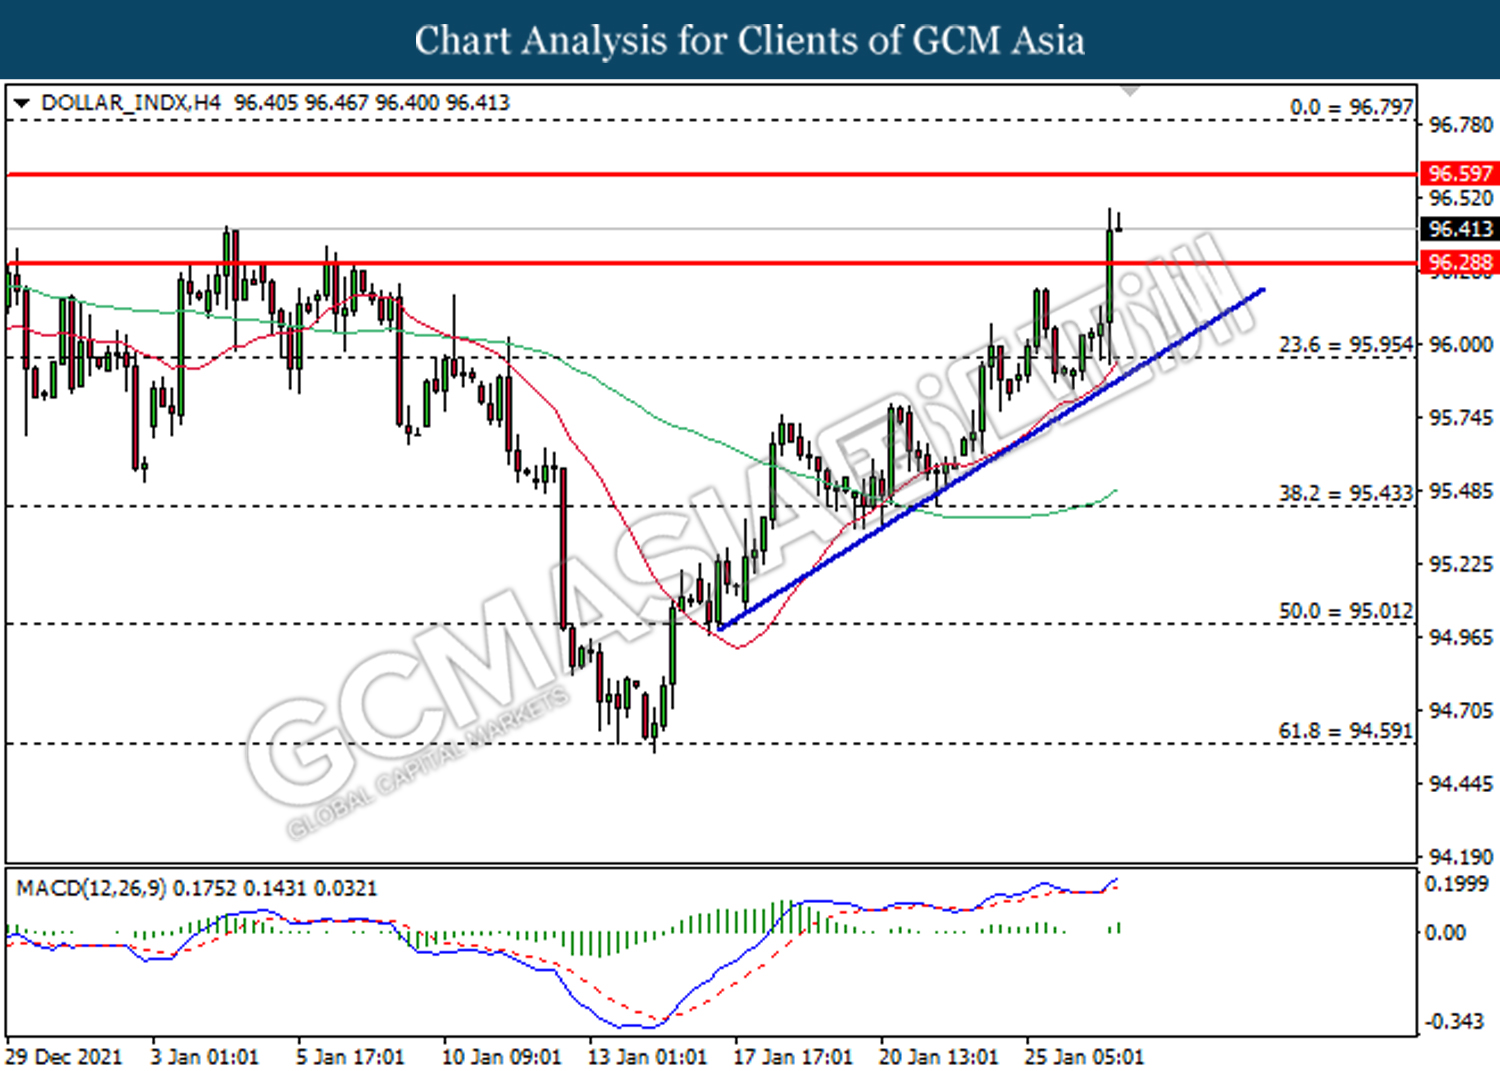Click the MACD scale value 0.1999
The height and width of the screenshot is (1071, 1500).
tap(1456, 884)
